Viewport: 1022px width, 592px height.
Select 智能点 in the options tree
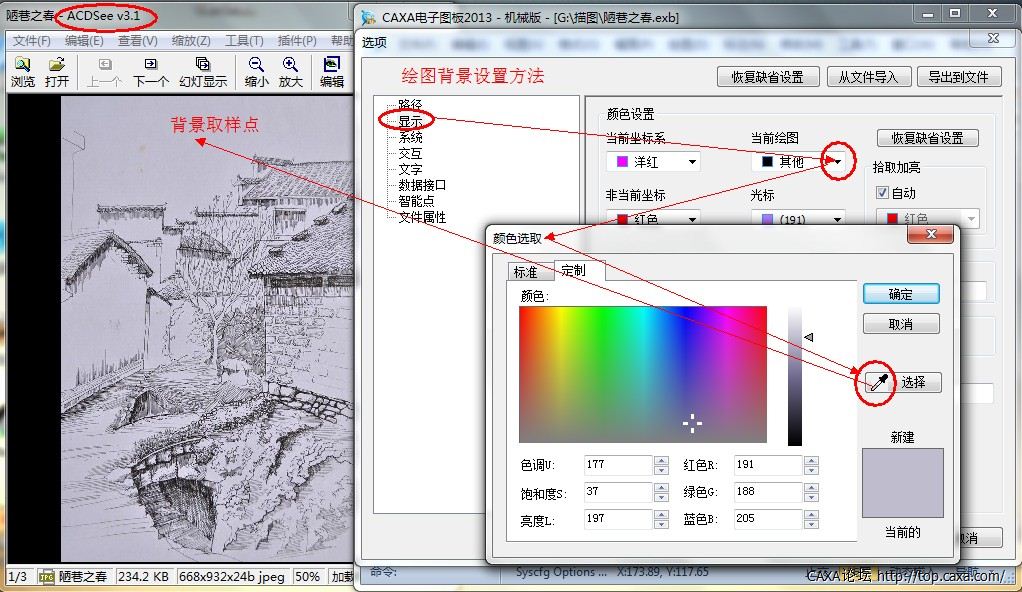pos(416,201)
